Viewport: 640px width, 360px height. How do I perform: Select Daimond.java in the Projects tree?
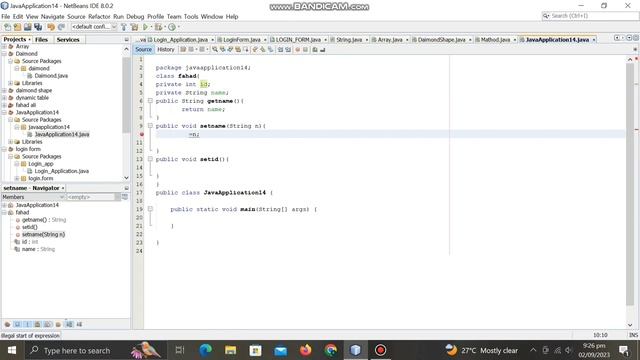click(51, 76)
